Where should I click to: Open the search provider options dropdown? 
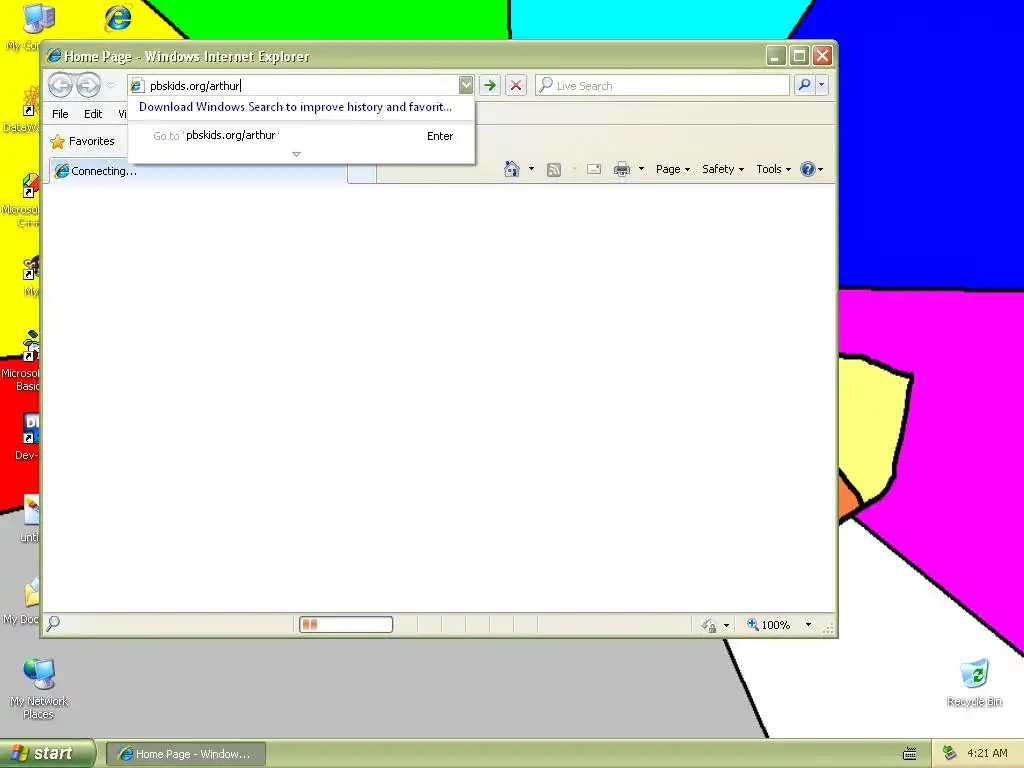(822, 85)
